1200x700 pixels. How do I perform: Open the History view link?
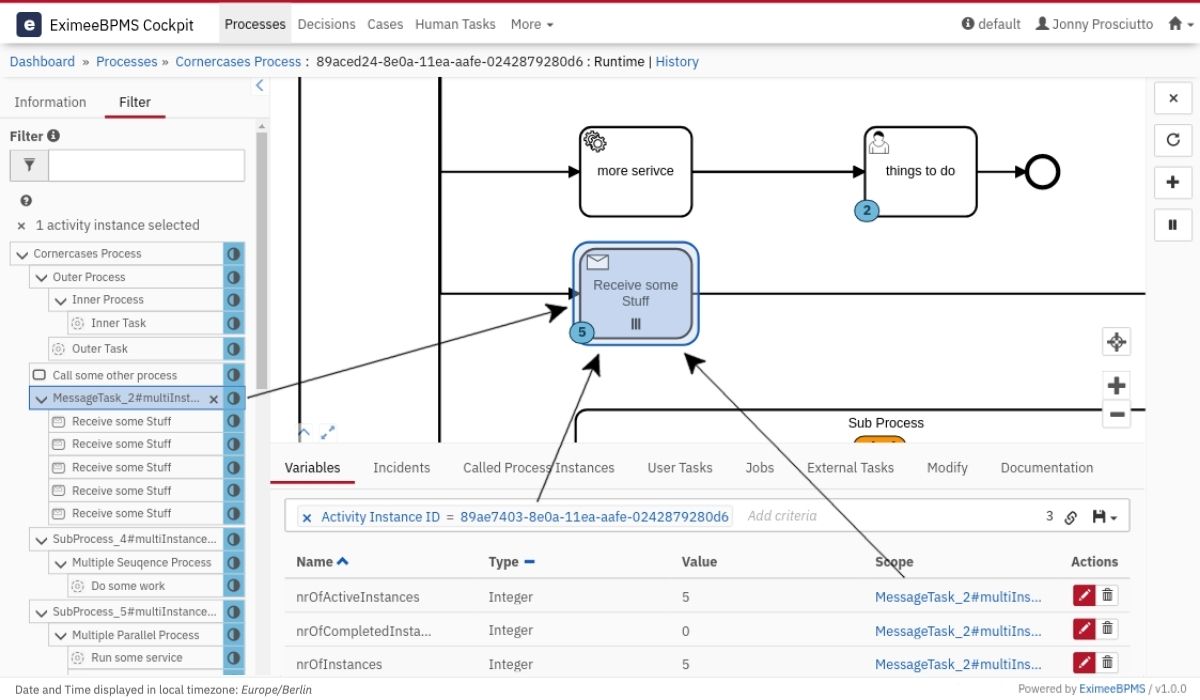[677, 61]
